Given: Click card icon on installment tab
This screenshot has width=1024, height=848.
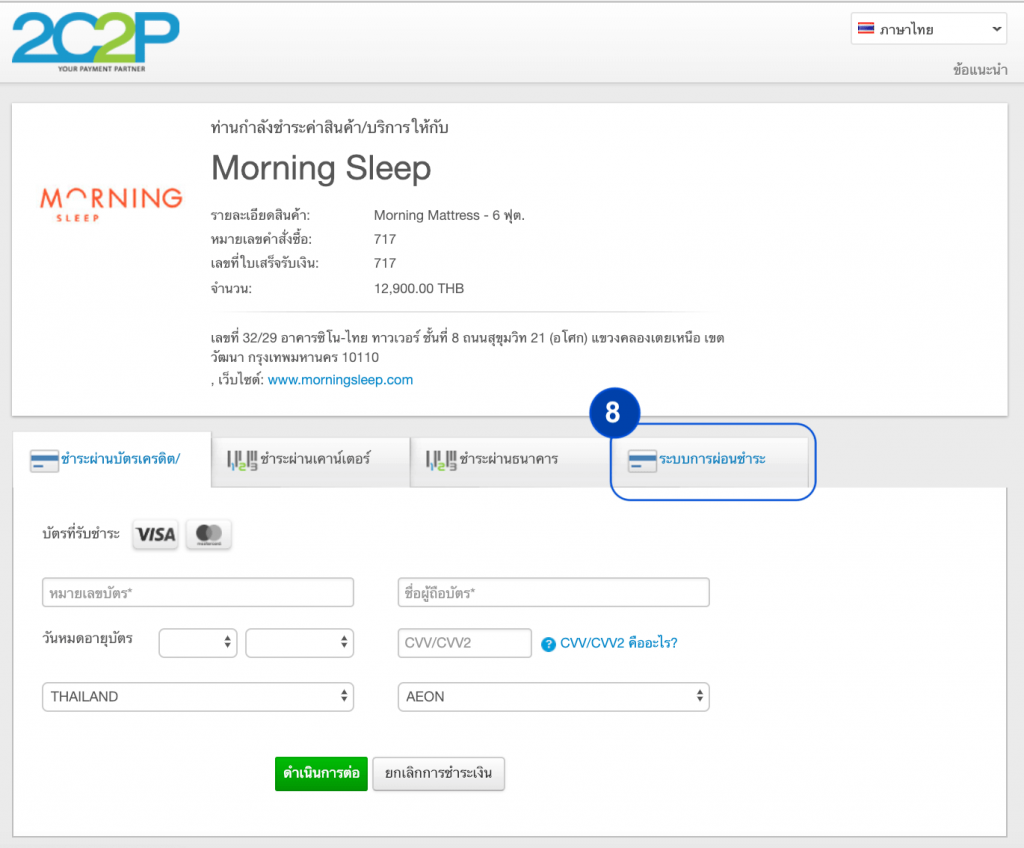Looking at the screenshot, I should (x=642, y=461).
